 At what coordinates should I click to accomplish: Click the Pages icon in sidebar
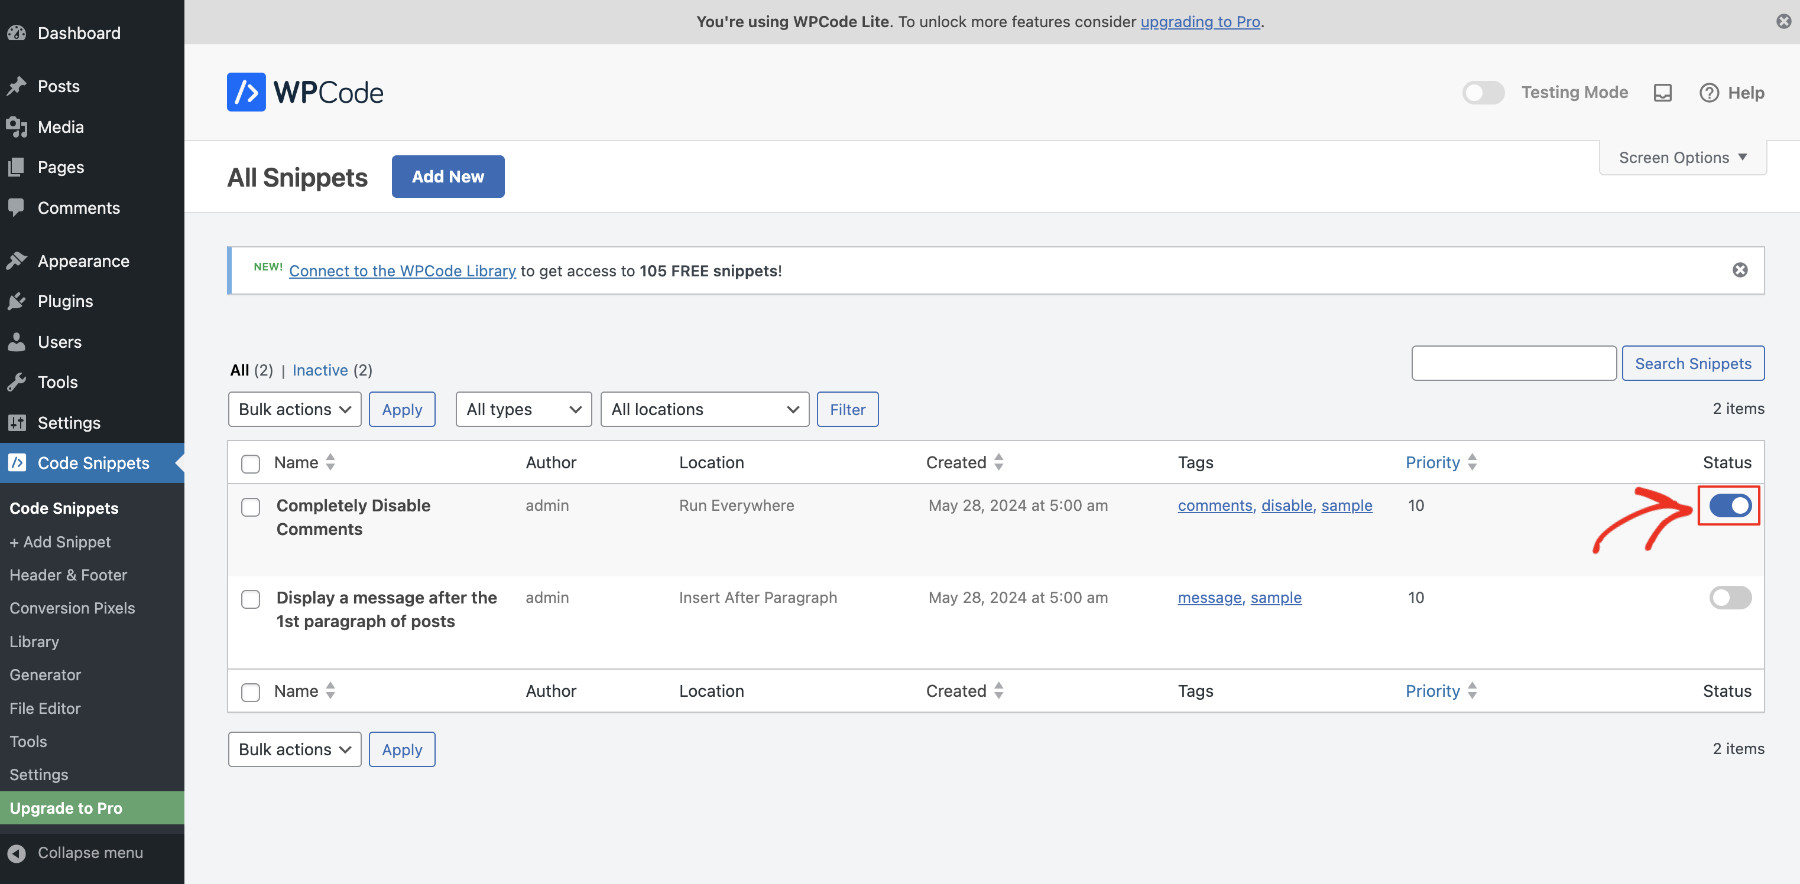tap(17, 167)
